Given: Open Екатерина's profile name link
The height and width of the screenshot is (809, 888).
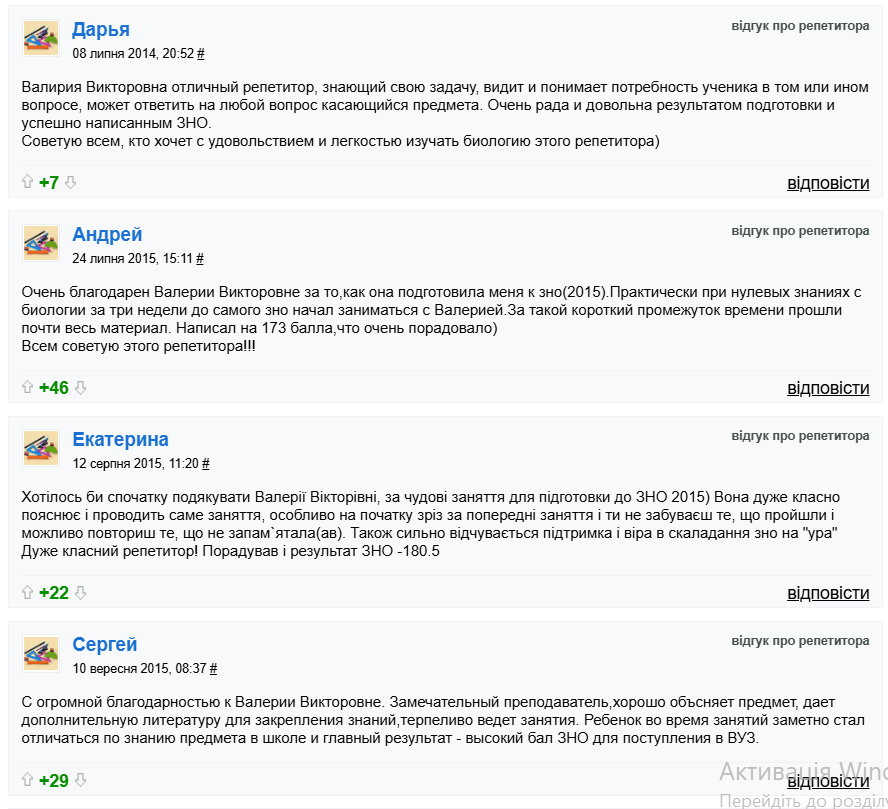Looking at the screenshot, I should [x=120, y=439].
